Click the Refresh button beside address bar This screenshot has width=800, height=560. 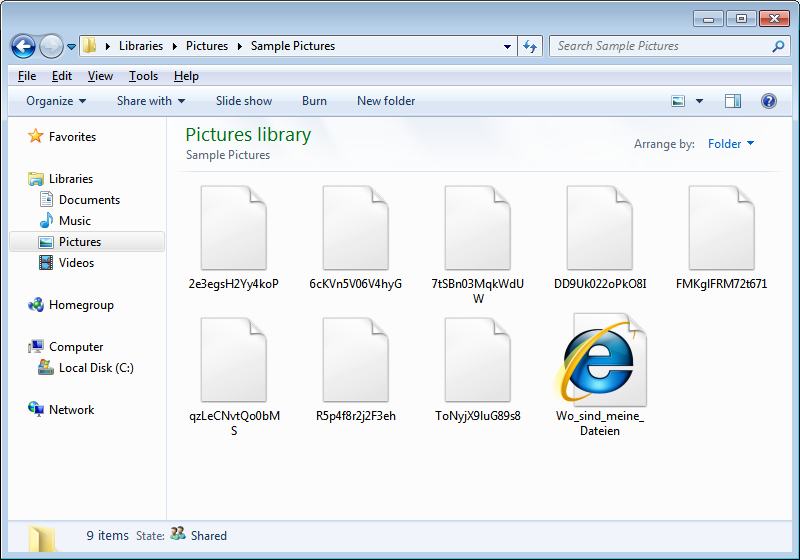(530, 46)
